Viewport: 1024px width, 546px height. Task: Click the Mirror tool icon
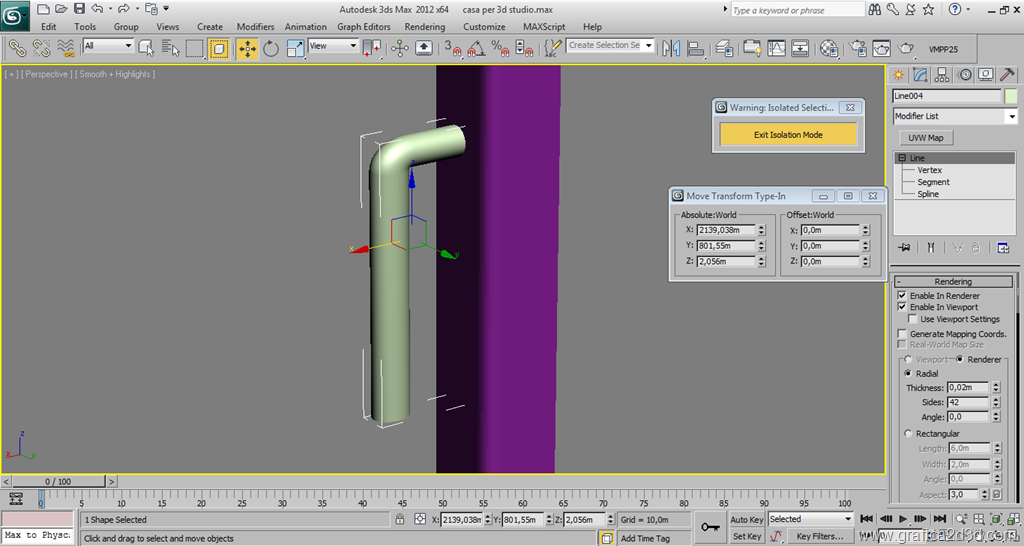[671, 48]
